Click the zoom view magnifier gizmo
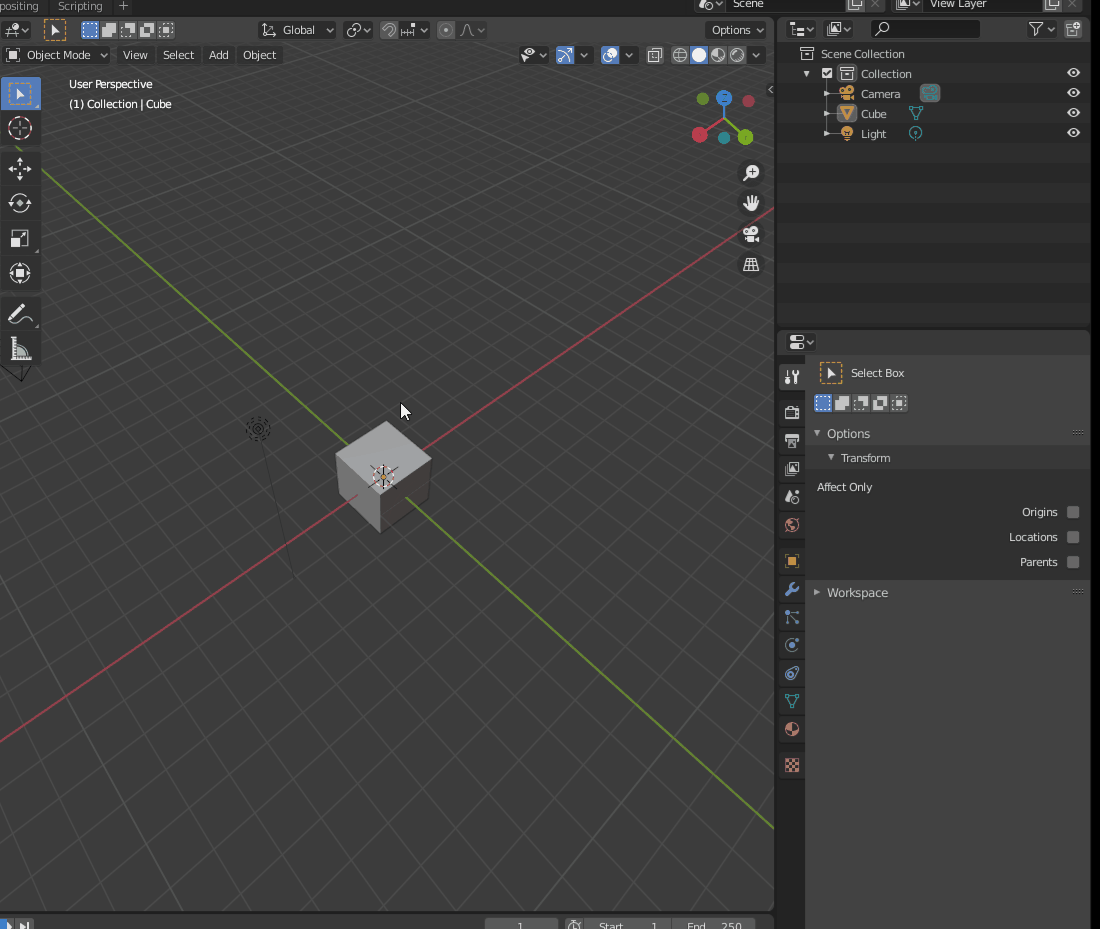The width and height of the screenshot is (1100, 929). 751,173
